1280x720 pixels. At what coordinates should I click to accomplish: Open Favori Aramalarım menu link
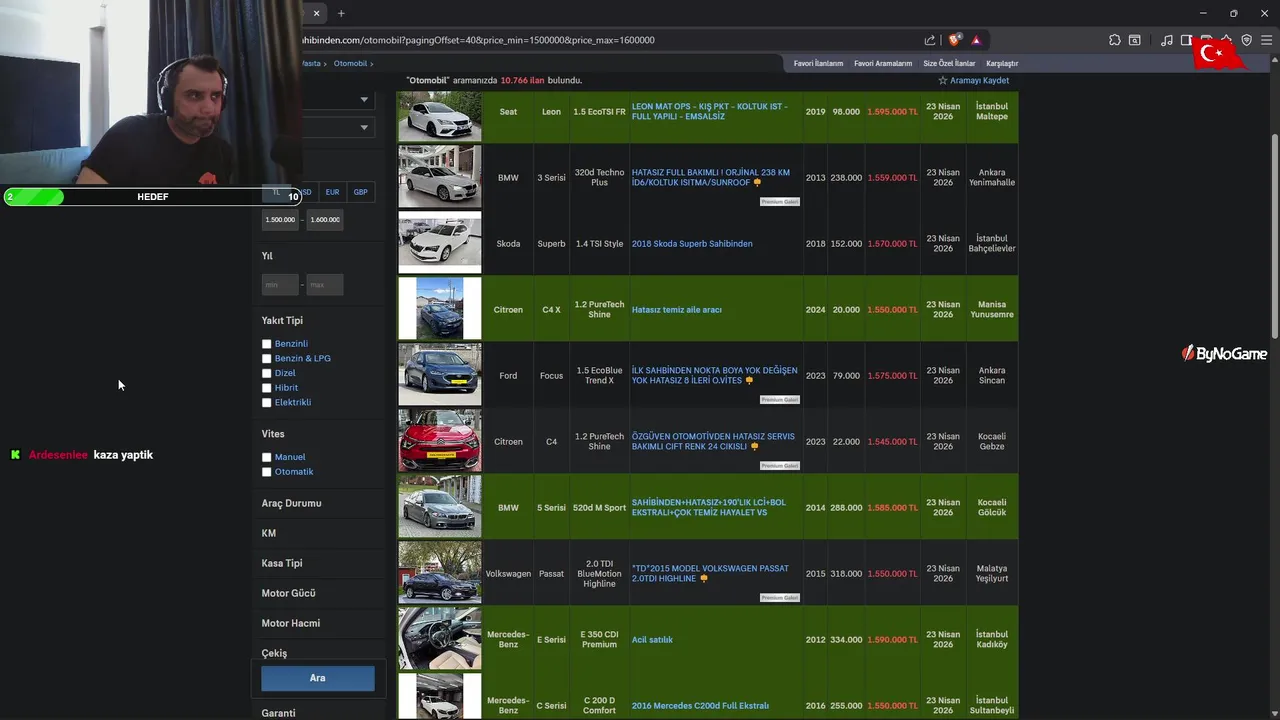(x=883, y=63)
